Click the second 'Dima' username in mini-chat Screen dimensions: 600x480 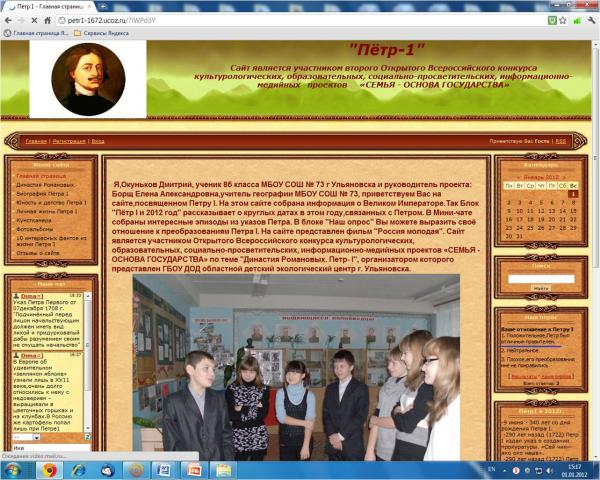tap(32, 356)
